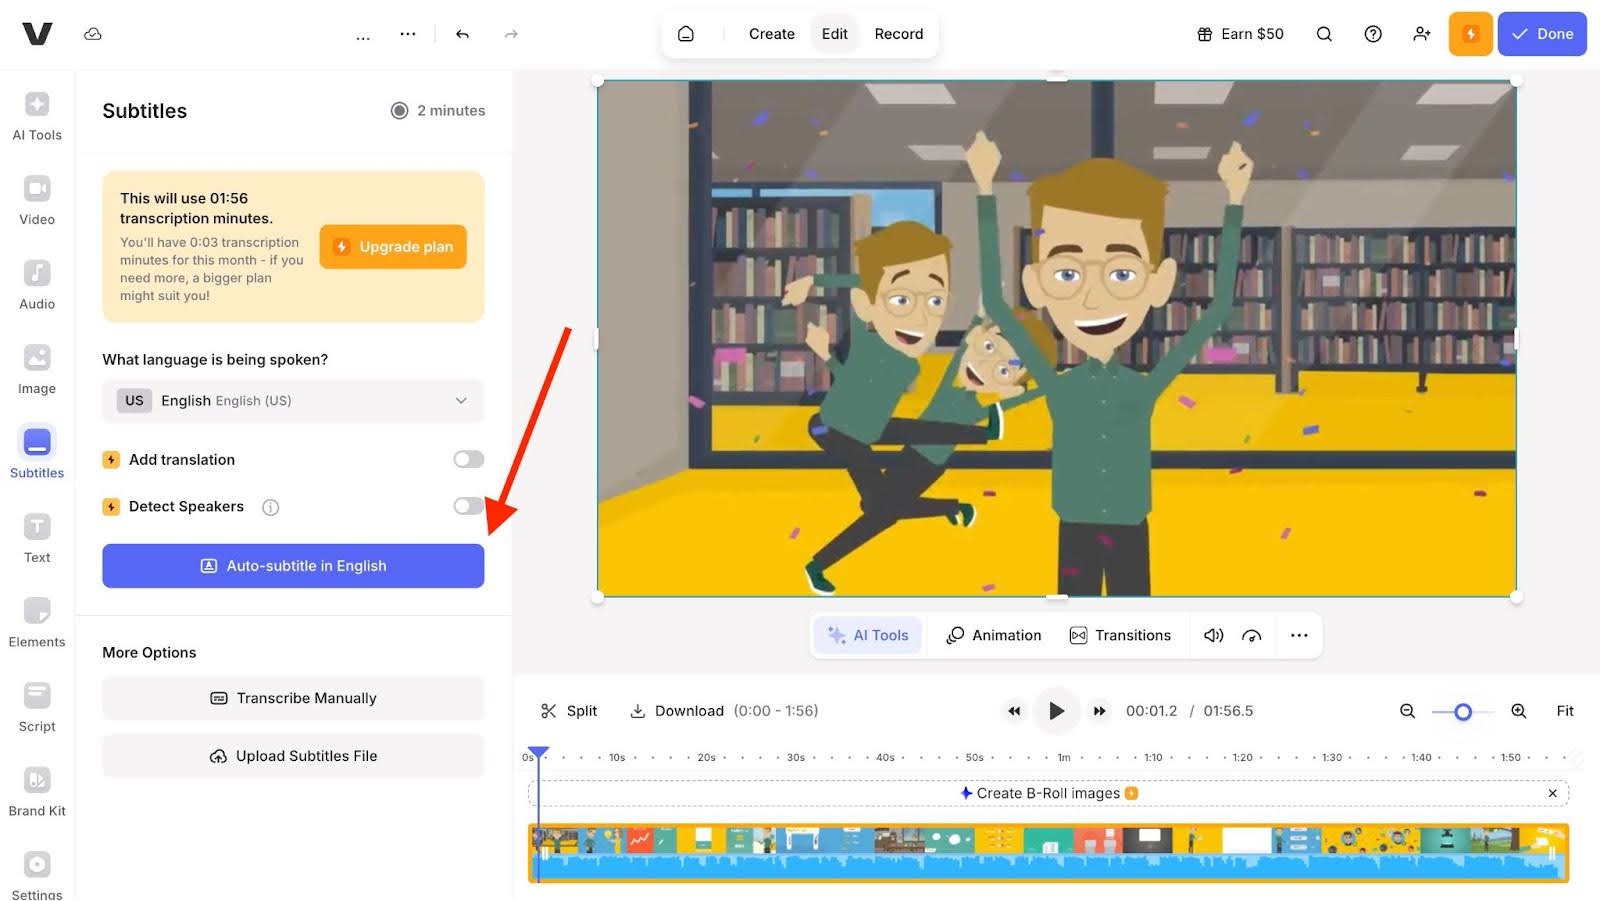Open the AI Tools sidebar panel
This screenshot has width=1600, height=901.
point(37,116)
